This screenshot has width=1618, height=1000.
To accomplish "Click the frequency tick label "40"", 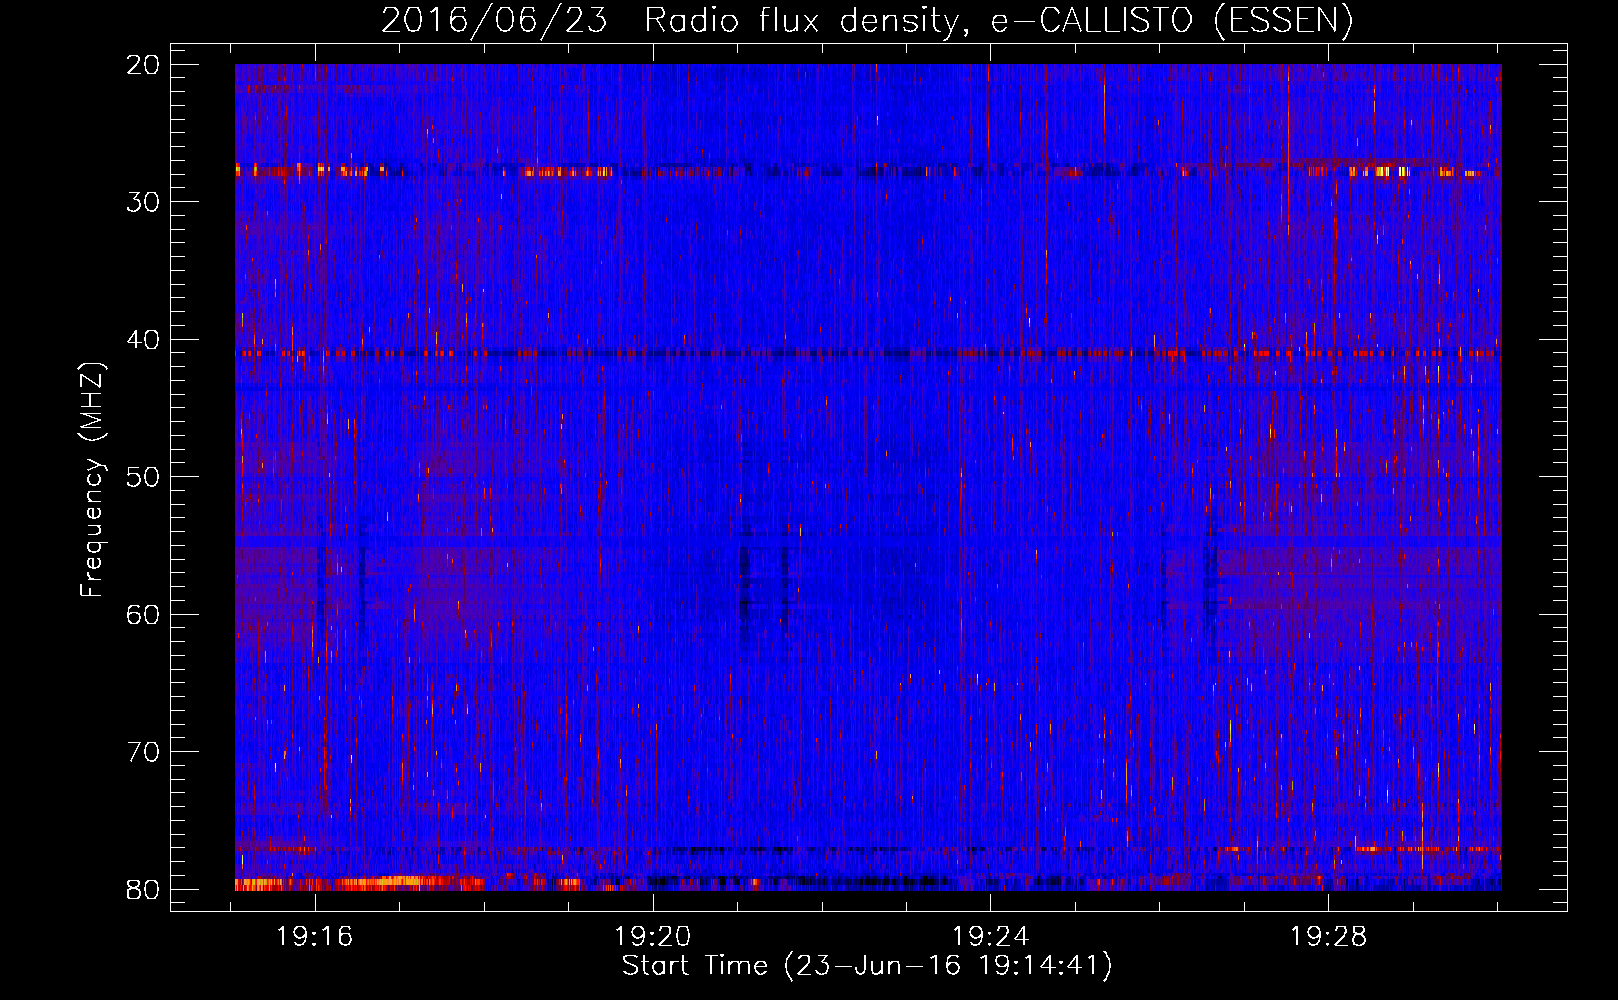I will pos(144,340).
